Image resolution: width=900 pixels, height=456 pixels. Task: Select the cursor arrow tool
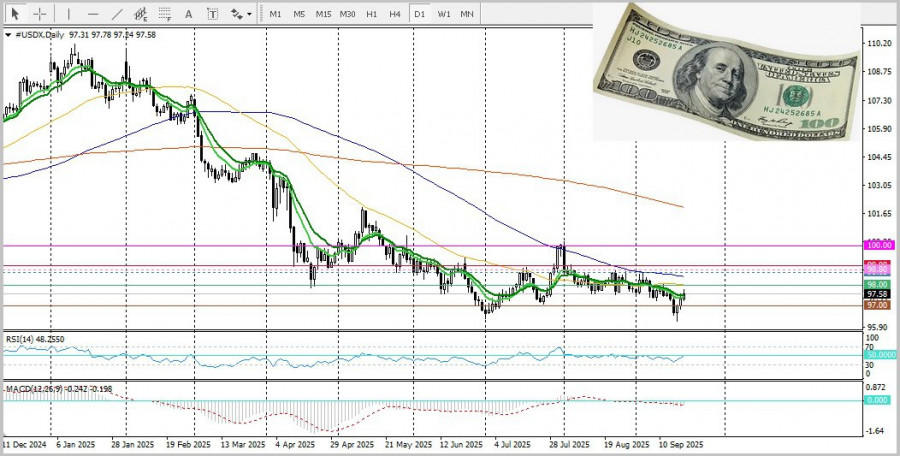click(15, 14)
